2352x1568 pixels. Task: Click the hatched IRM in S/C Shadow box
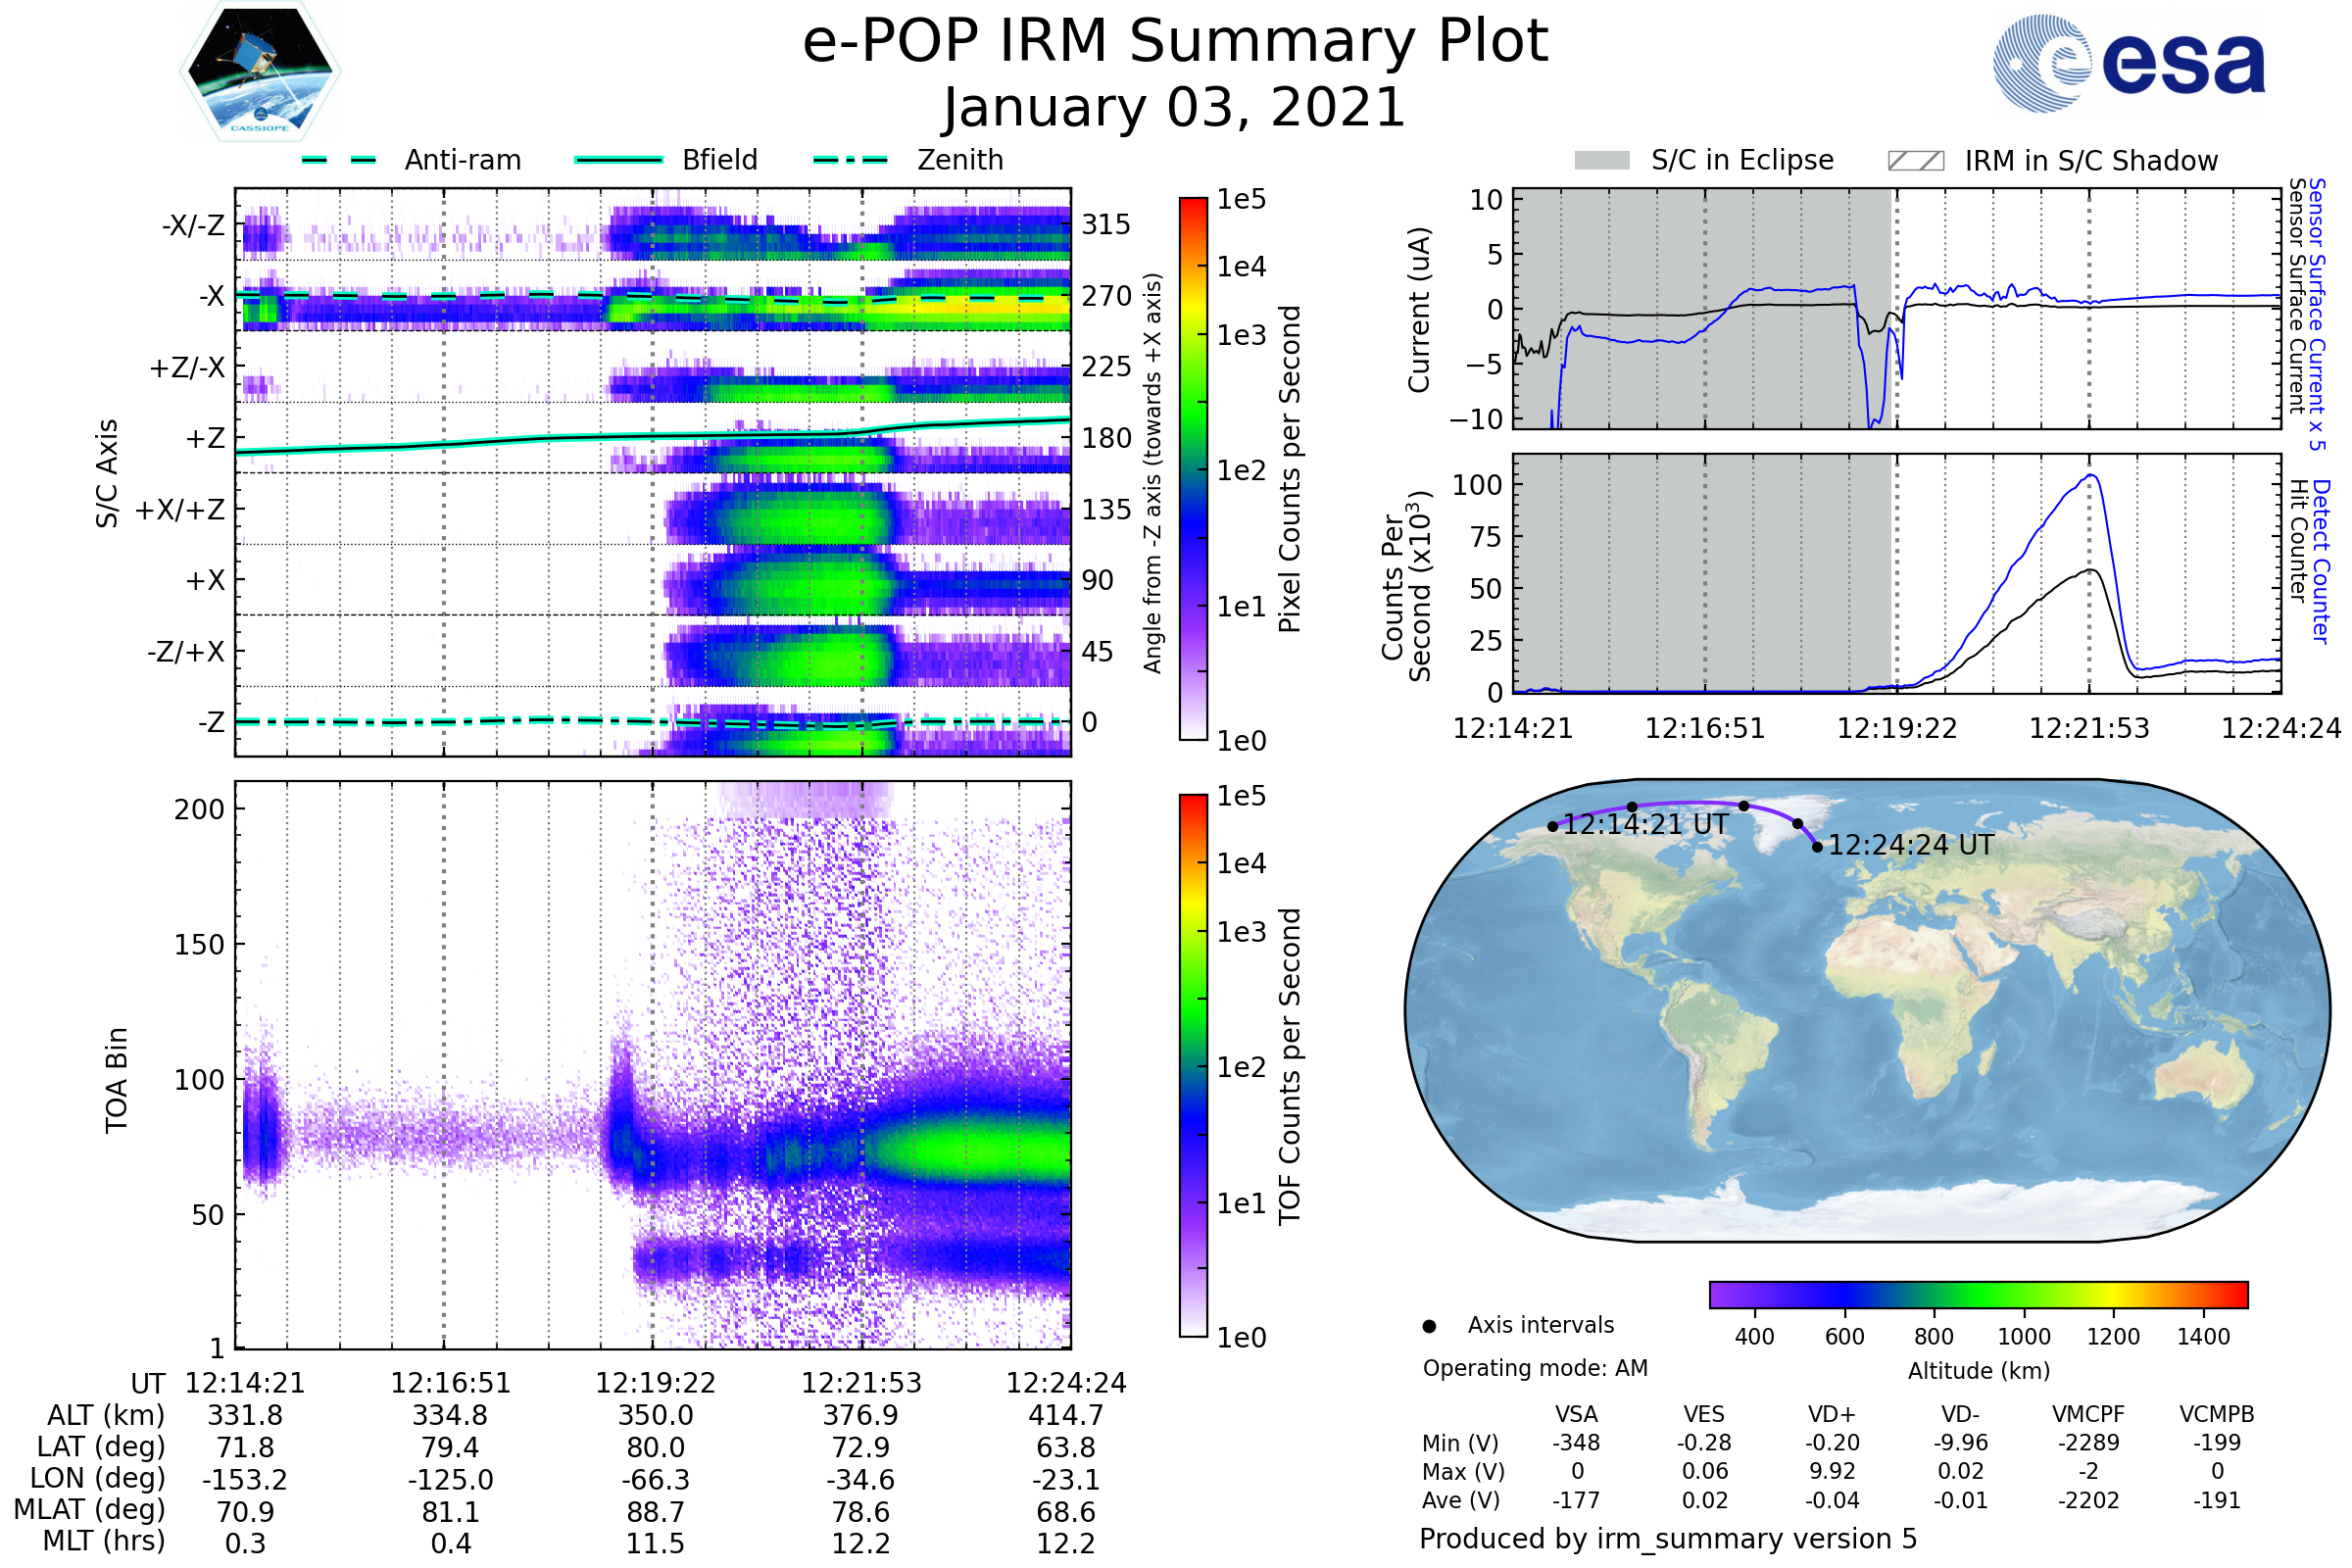(x=1915, y=161)
